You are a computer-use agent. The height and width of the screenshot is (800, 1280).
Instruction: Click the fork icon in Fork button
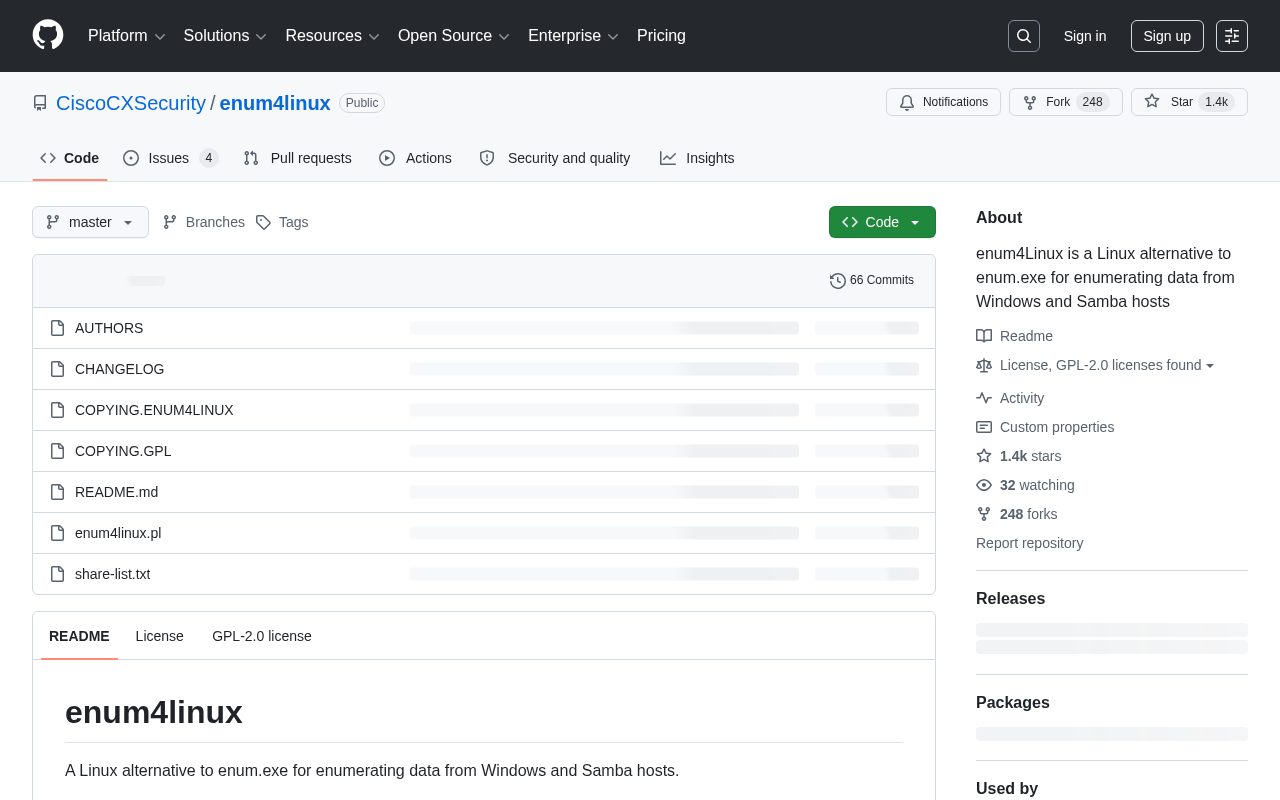tap(1030, 102)
